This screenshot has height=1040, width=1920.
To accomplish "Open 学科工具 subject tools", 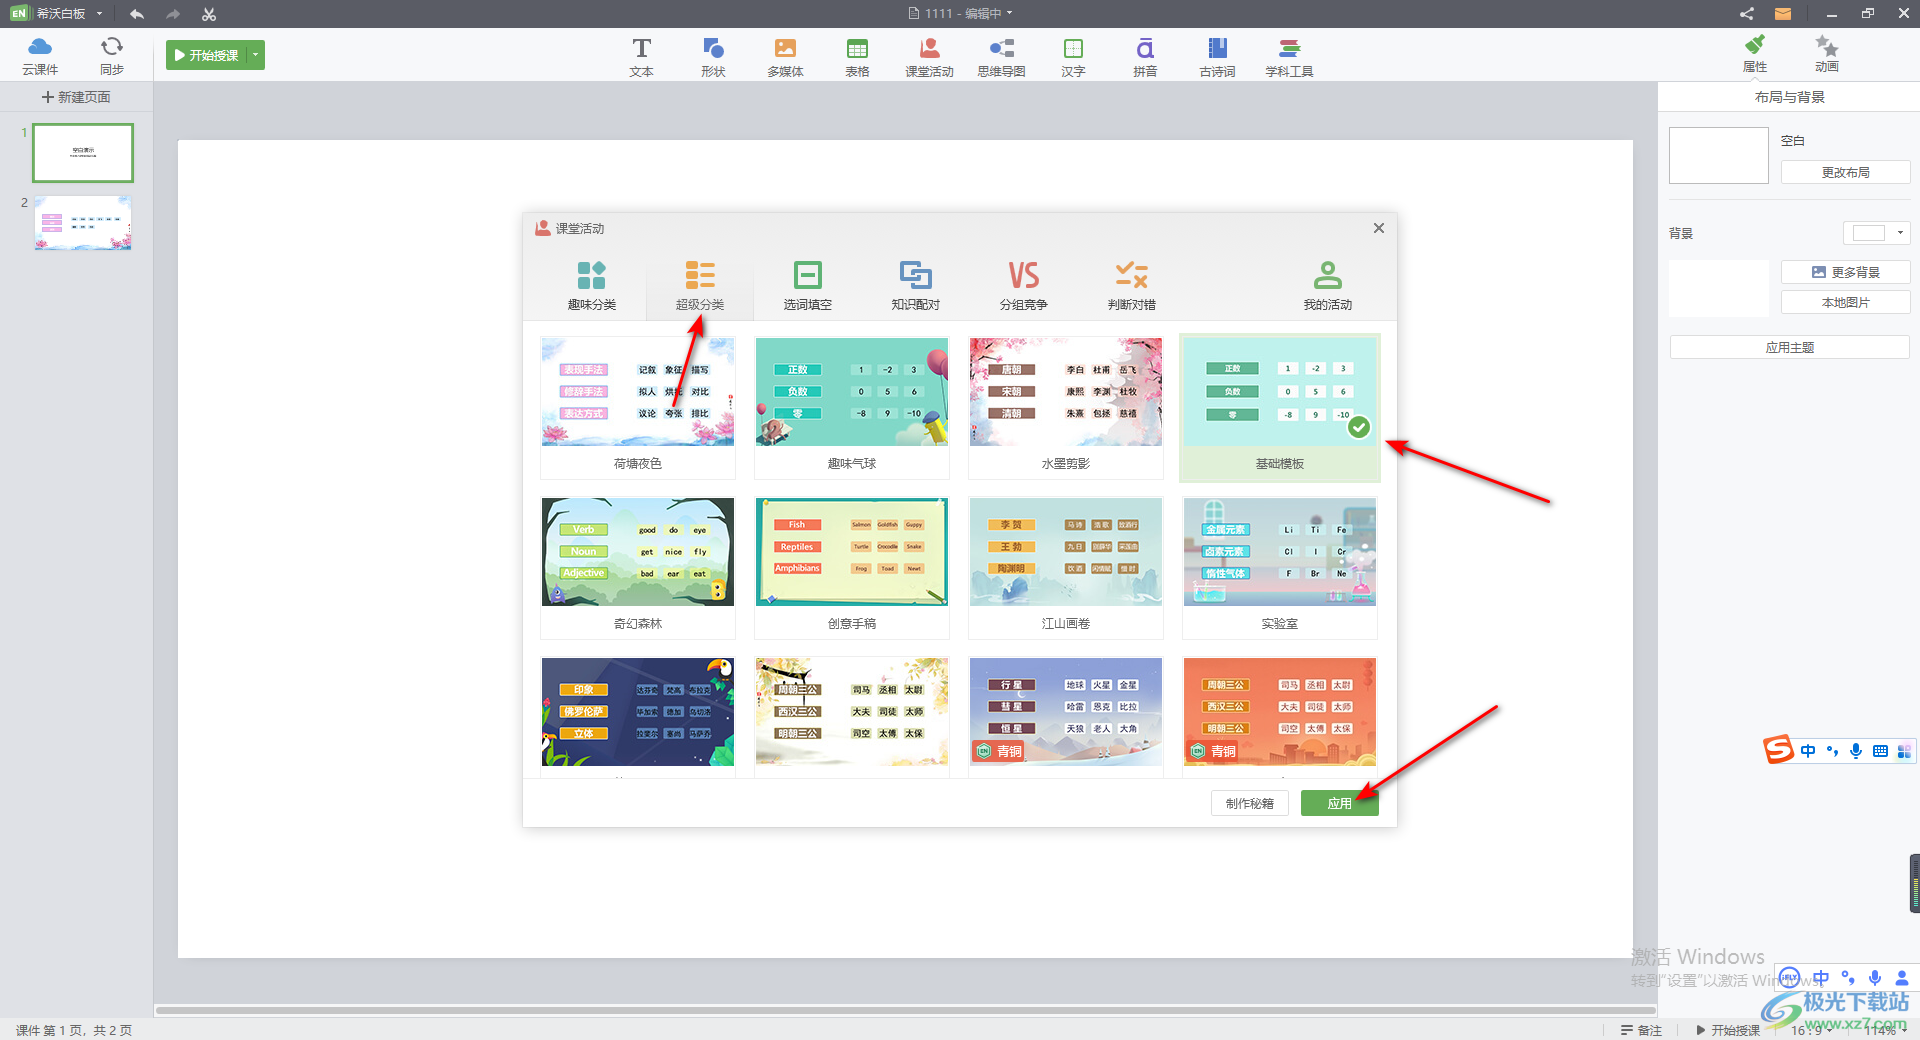I will (1289, 57).
